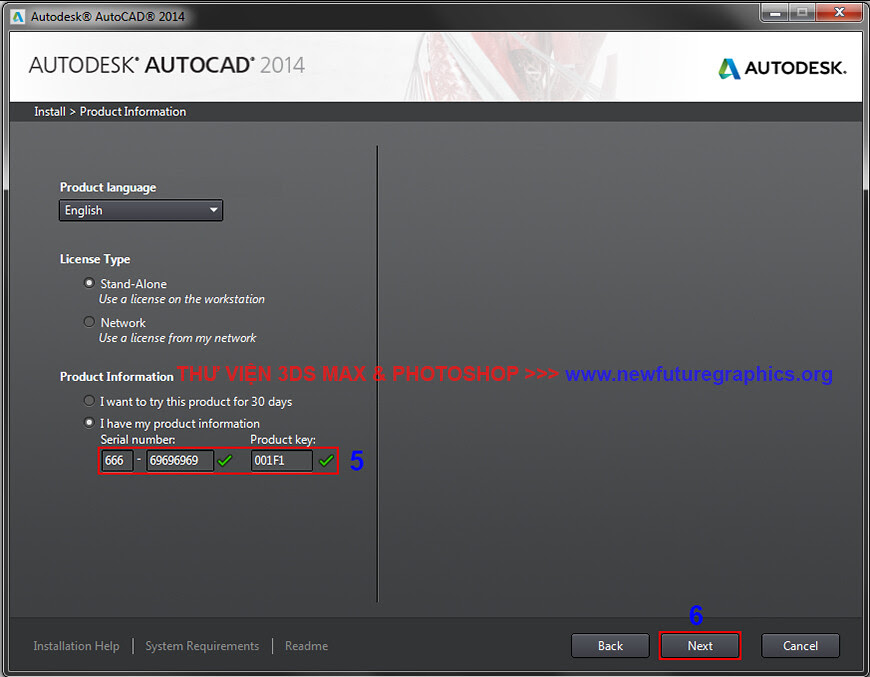The height and width of the screenshot is (677, 870).
Task: Click the 'Install > Product Information' breadcrumb text
Action: coord(110,112)
